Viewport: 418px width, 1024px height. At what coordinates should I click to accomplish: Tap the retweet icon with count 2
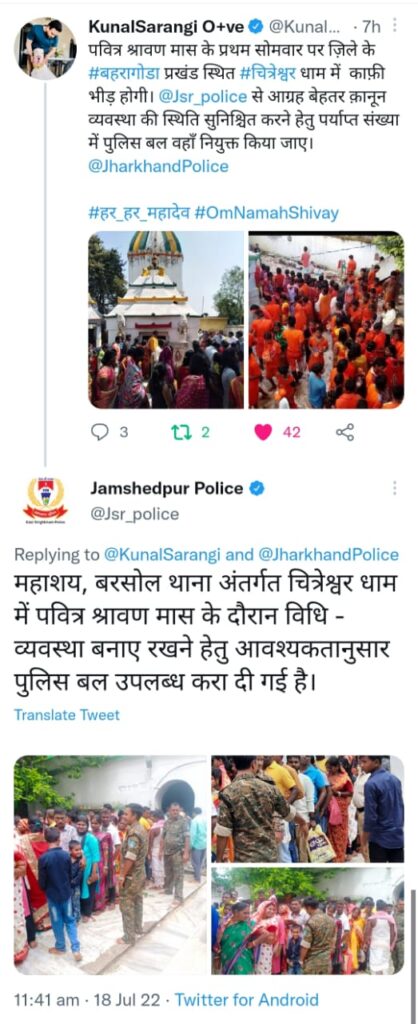[179, 432]
